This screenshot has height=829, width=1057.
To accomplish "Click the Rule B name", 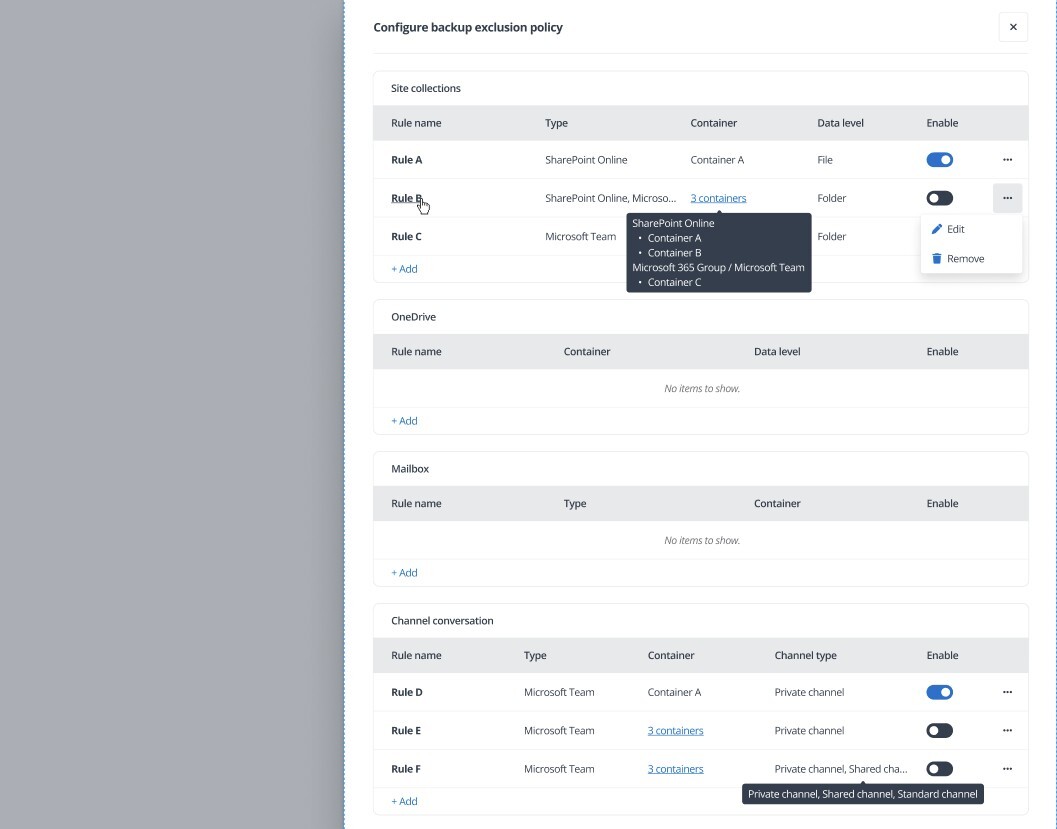I will coord(406,198).
